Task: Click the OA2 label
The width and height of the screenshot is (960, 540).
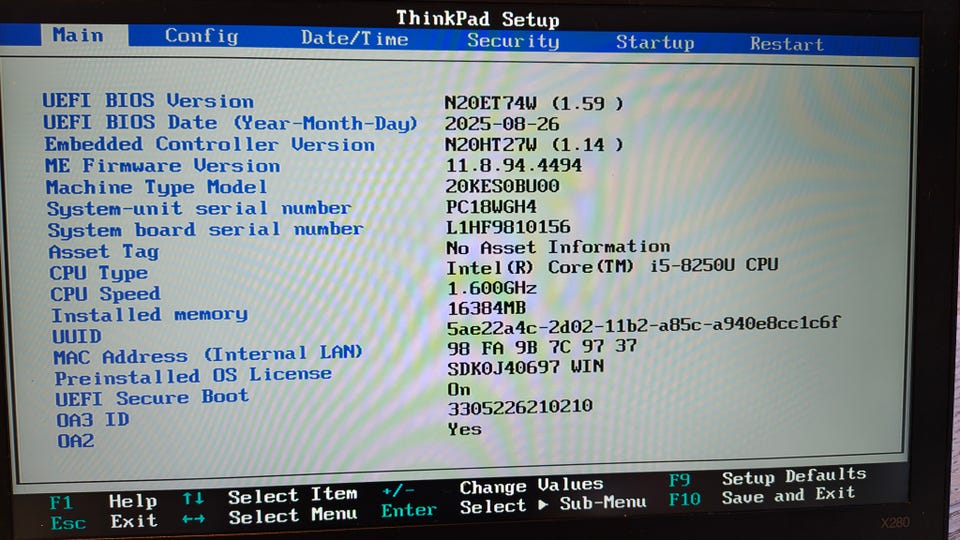Action: pyautogui.click(x=76, y=441)
